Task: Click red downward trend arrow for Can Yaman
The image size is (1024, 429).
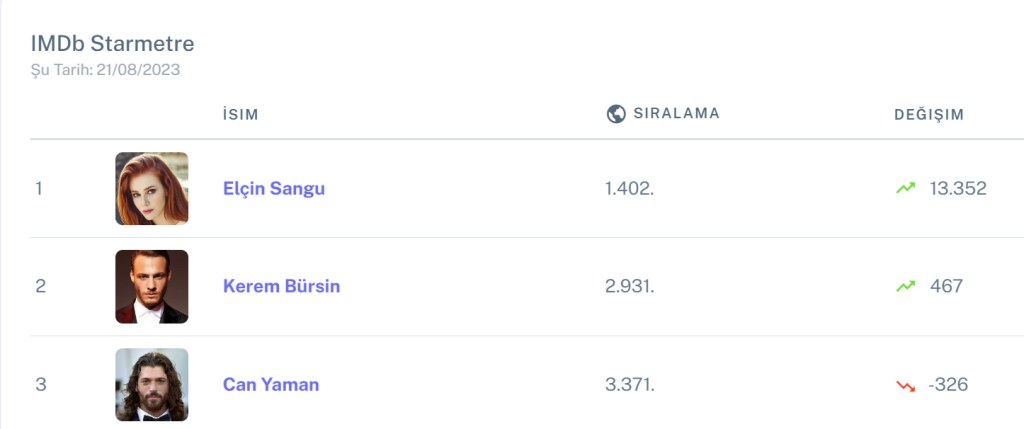Action: point(906,385)
